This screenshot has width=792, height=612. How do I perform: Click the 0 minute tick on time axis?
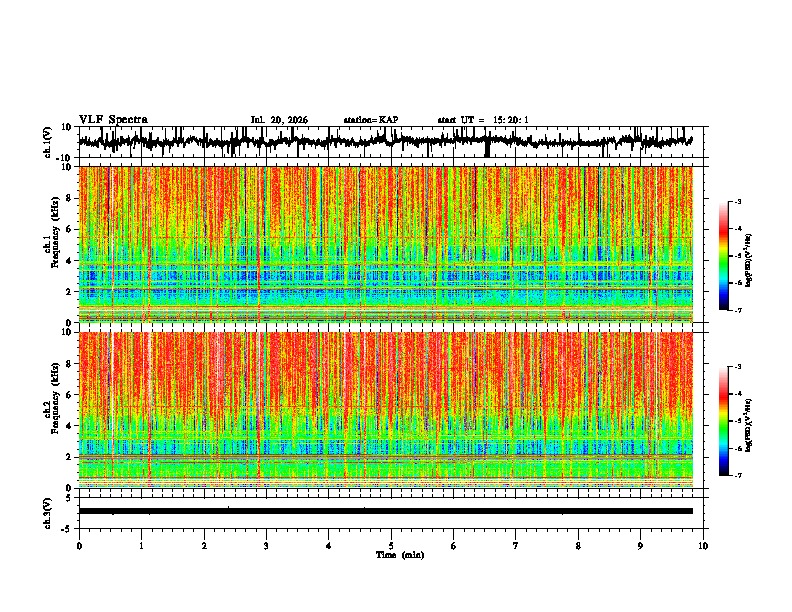click(79, 546)
